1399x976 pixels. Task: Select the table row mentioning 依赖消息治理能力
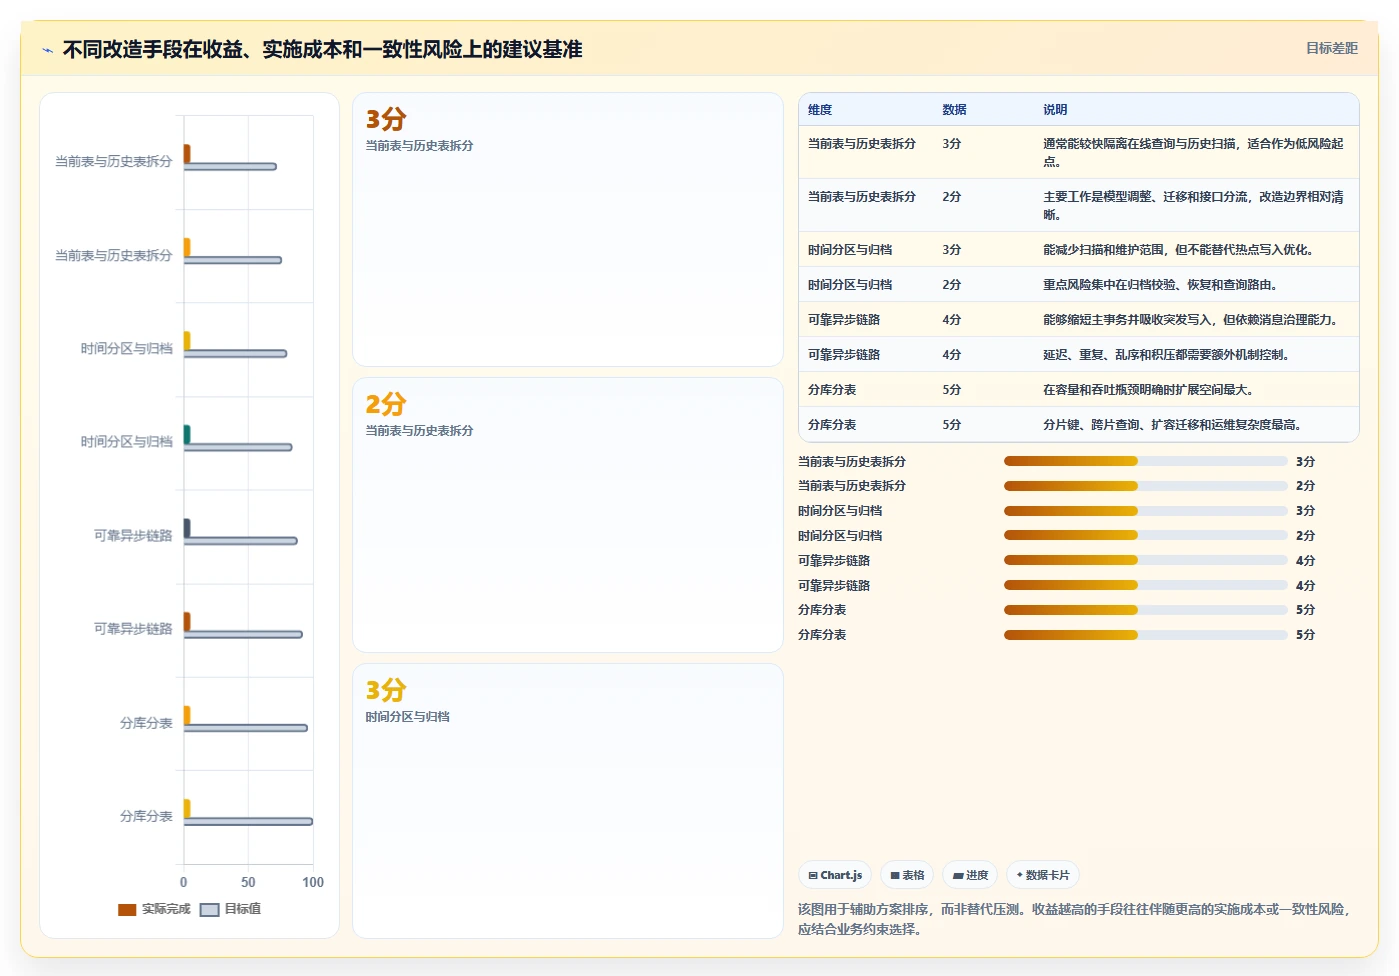coord(1079,319)
